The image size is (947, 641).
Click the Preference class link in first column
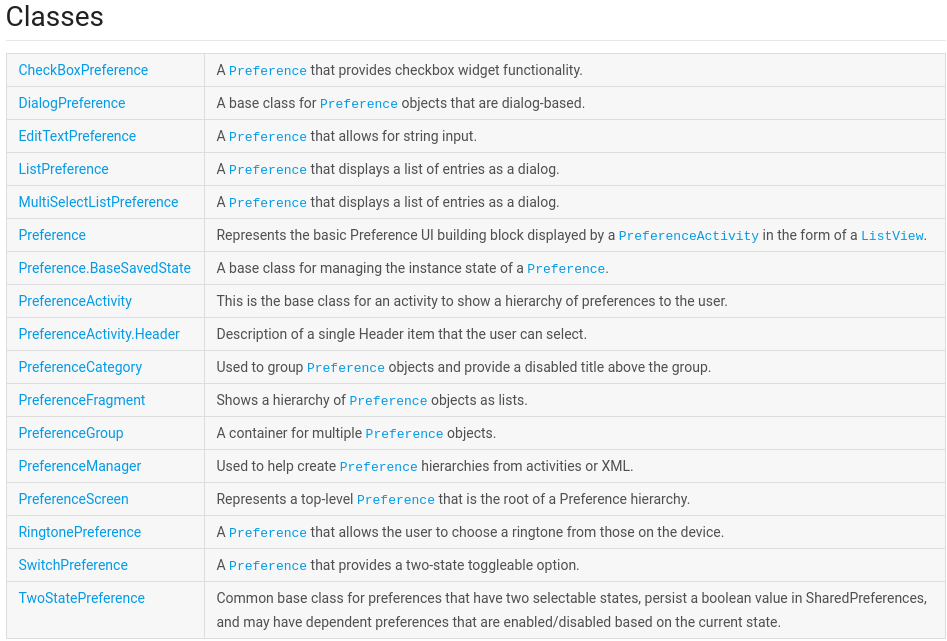pos(52,235)
